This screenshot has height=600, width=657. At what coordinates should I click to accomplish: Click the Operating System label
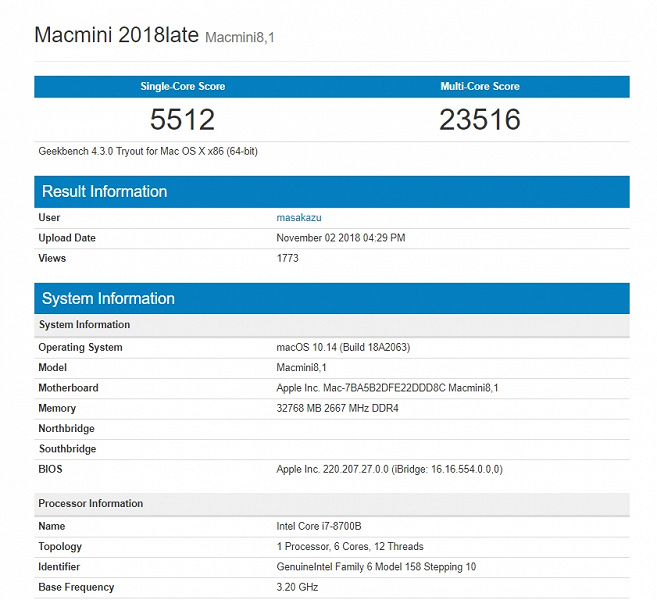[80, 347]
